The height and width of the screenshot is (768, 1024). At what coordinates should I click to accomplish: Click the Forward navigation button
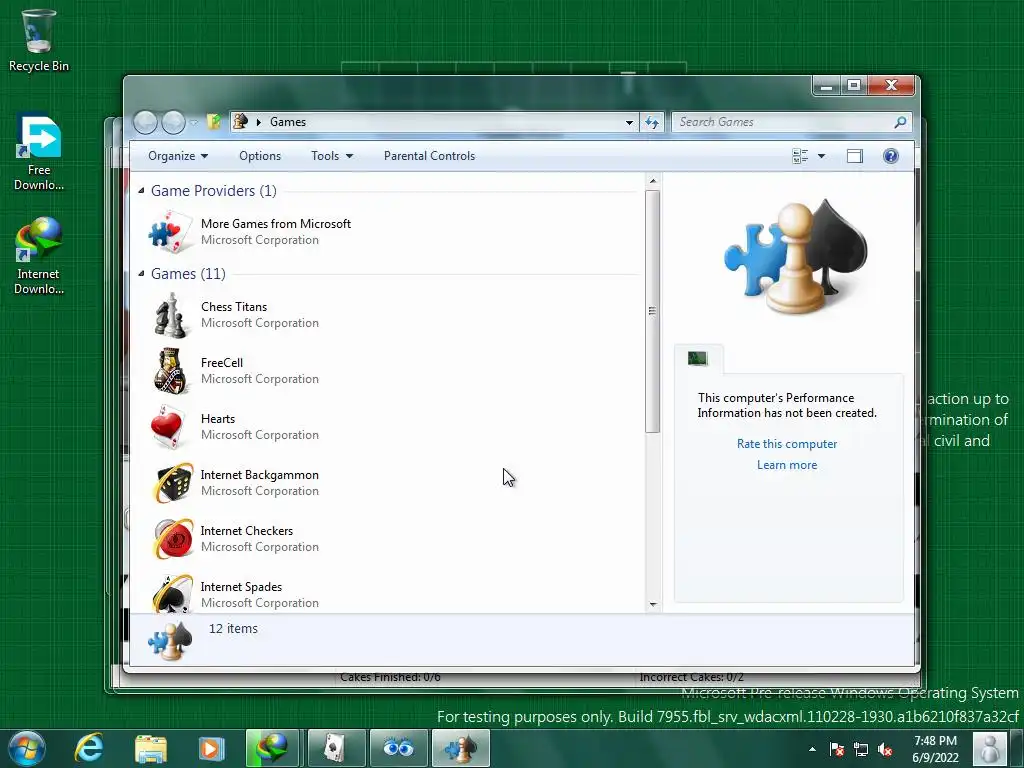click(x=173, y=122)
